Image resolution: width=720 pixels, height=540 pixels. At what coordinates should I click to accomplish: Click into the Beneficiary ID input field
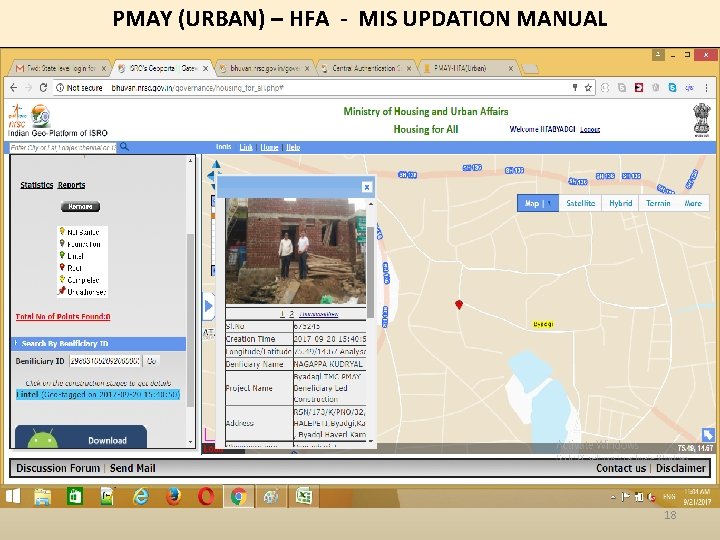coord(105,361)
